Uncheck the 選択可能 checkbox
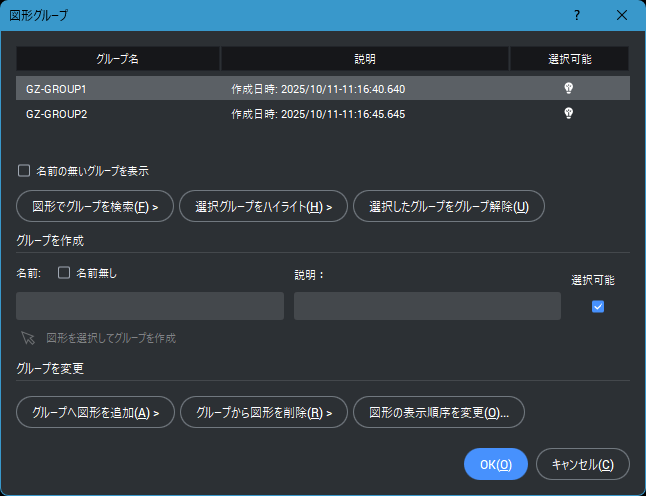The height and width of the screenshot is (496, 646). tap(598, 307)
